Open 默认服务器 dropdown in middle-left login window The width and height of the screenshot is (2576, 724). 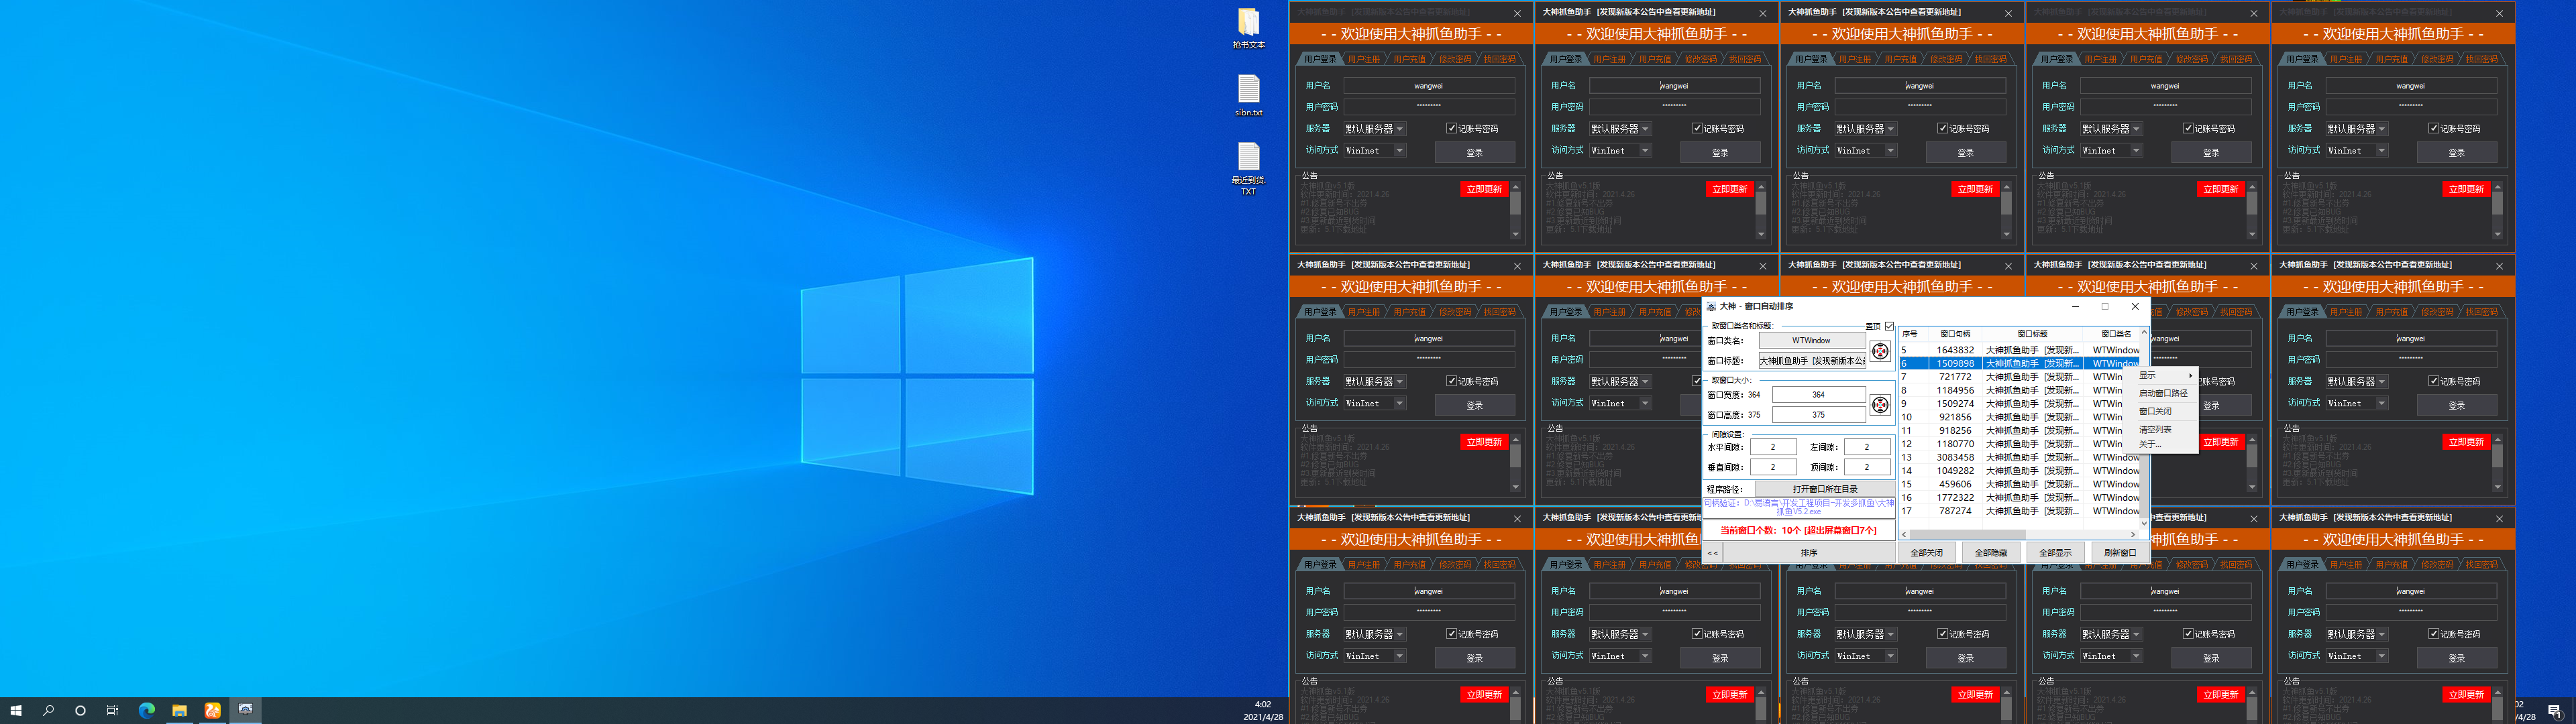pos(1375,382)
